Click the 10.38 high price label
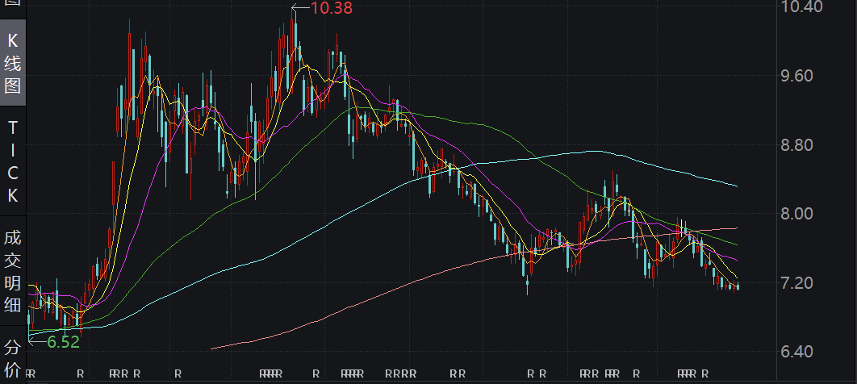857x384 pixels. point(331,8)
